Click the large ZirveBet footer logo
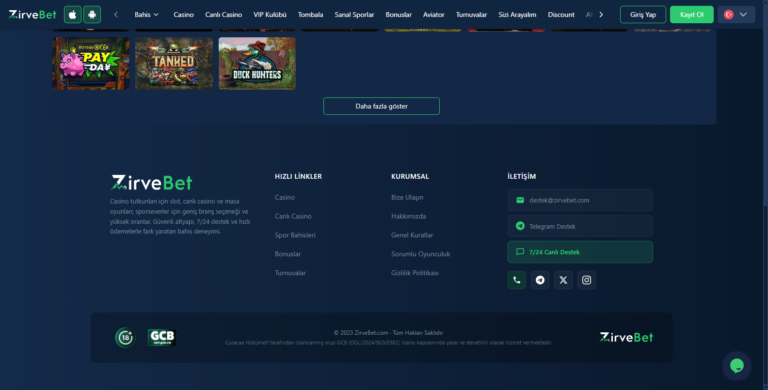768x390 pixels. (x=152, y=183)
